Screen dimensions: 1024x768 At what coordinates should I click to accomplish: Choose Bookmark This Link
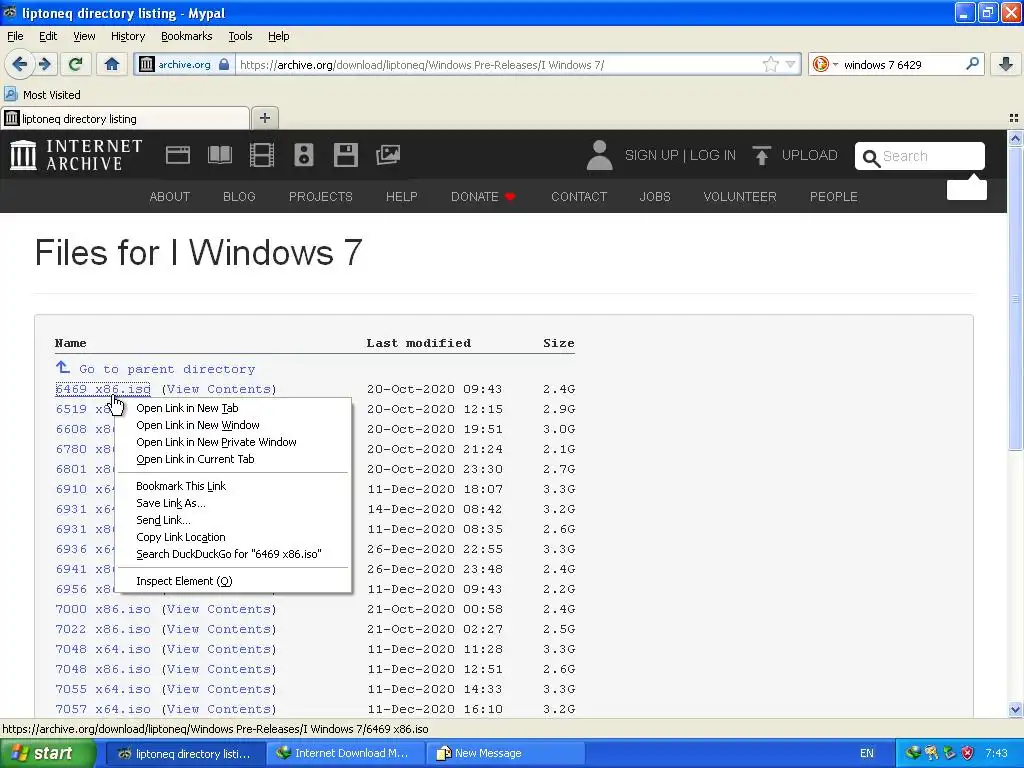tap(233, 486)
